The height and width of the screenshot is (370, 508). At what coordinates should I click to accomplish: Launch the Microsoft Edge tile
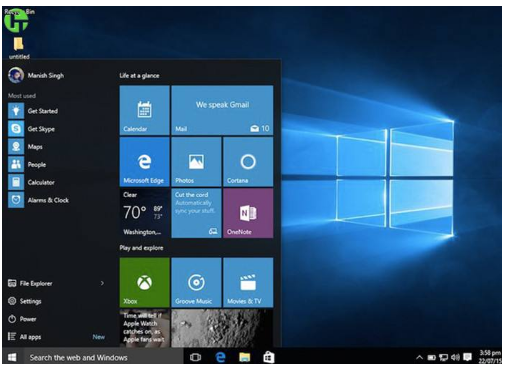144,162
